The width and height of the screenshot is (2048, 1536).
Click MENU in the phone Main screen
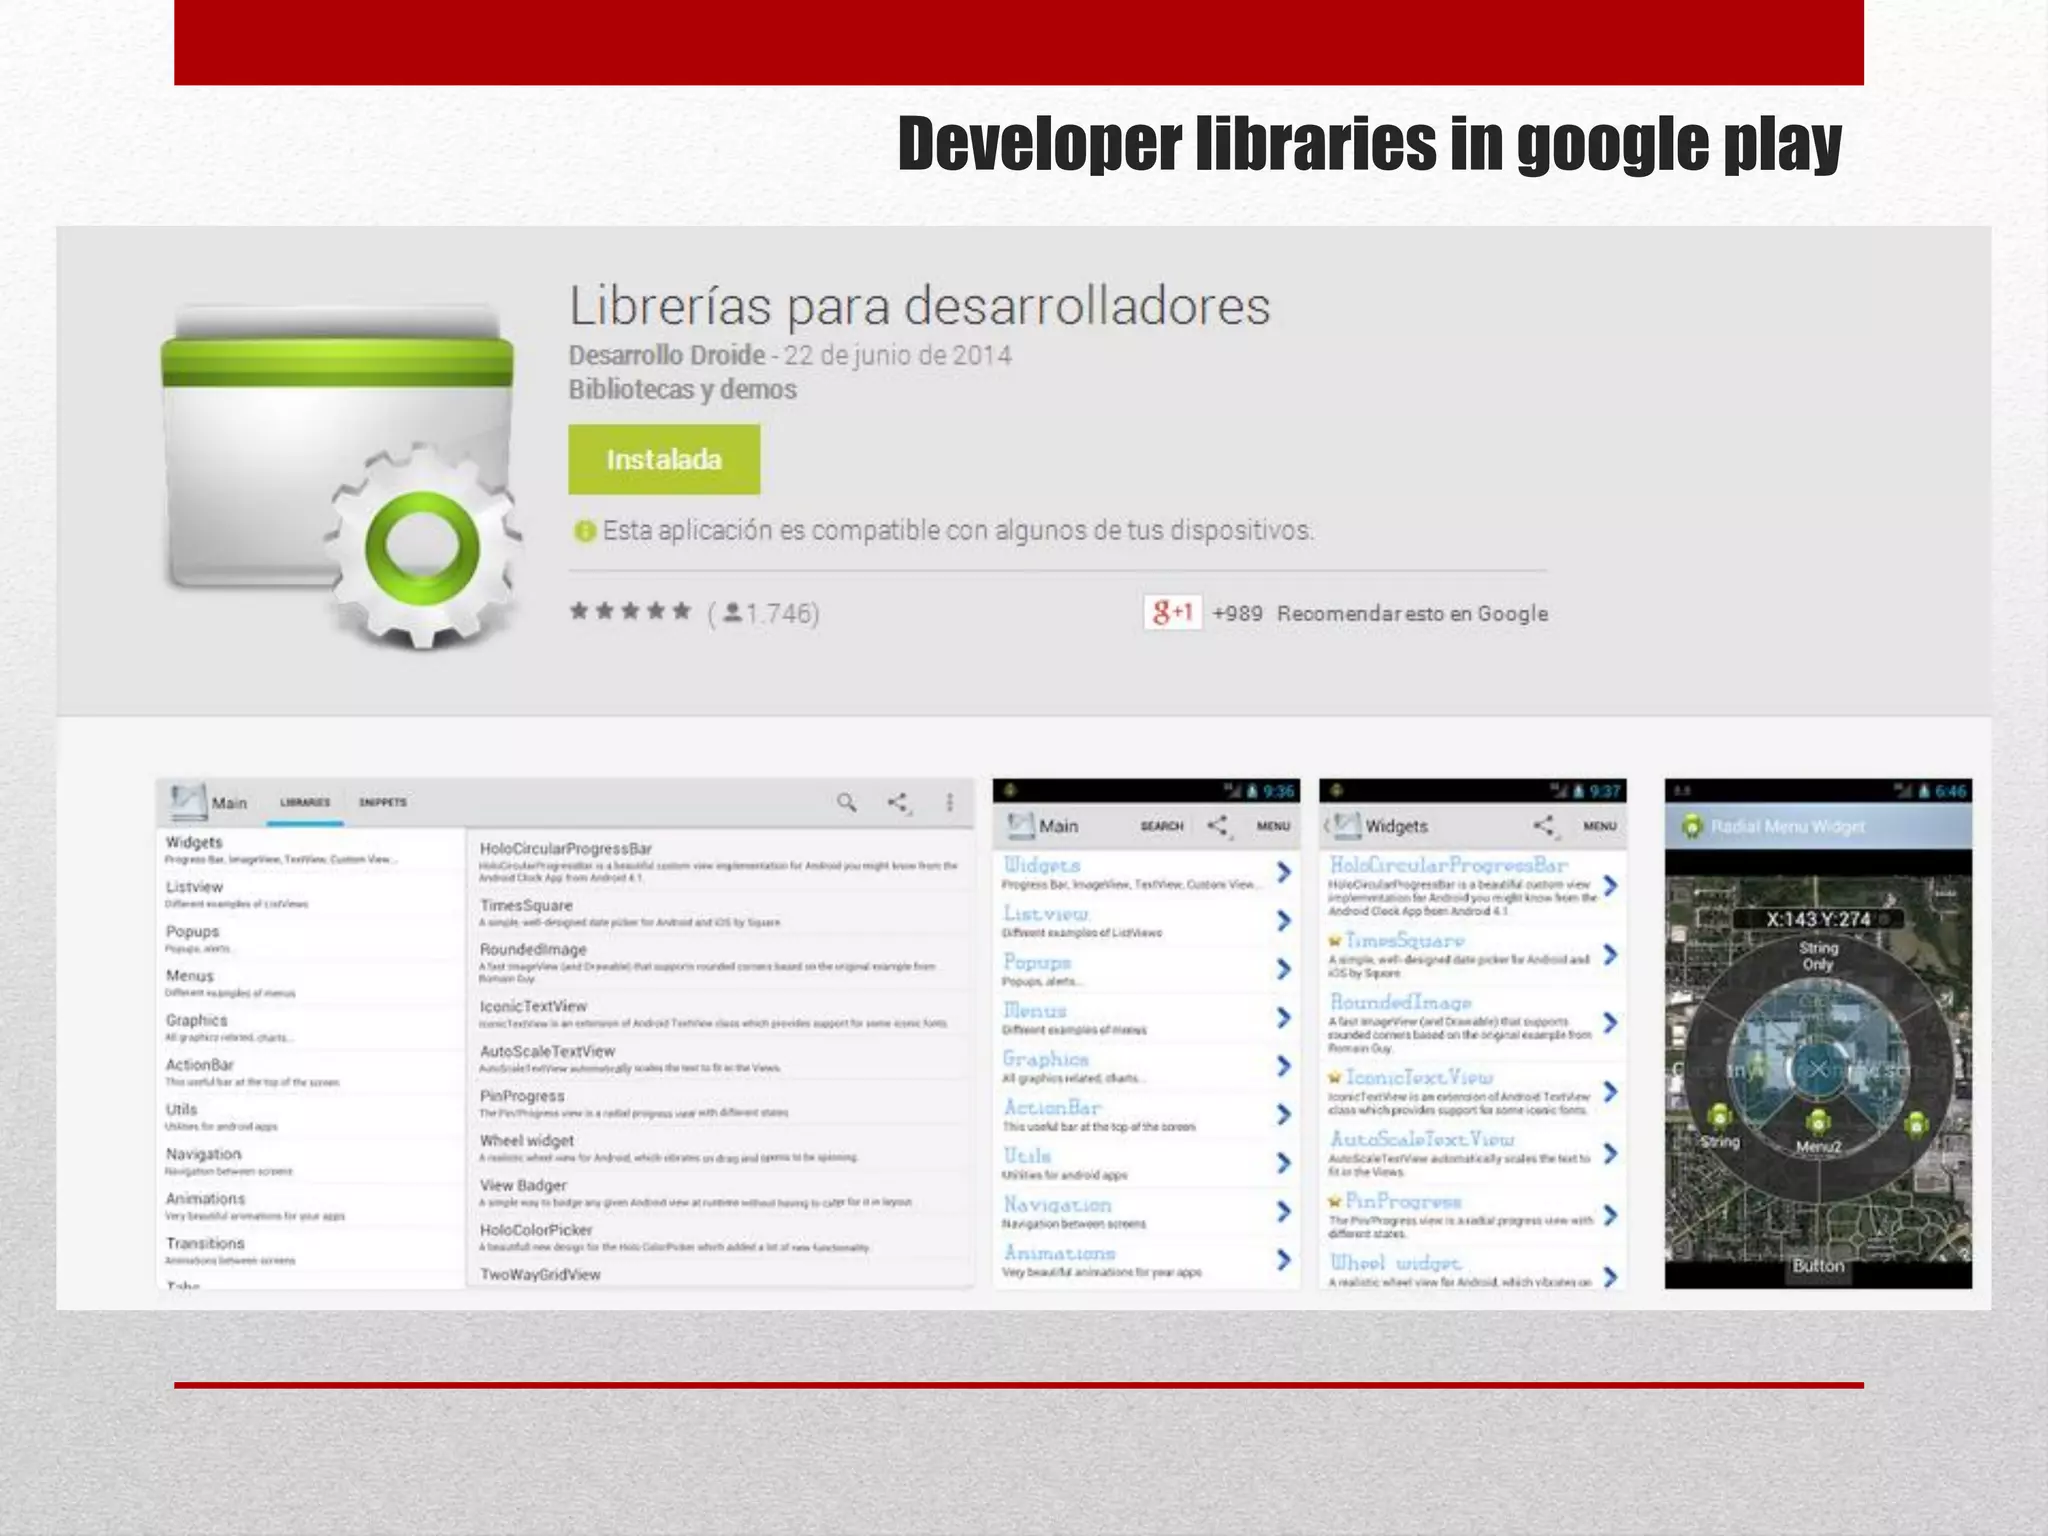click(x=1273, y=826)
